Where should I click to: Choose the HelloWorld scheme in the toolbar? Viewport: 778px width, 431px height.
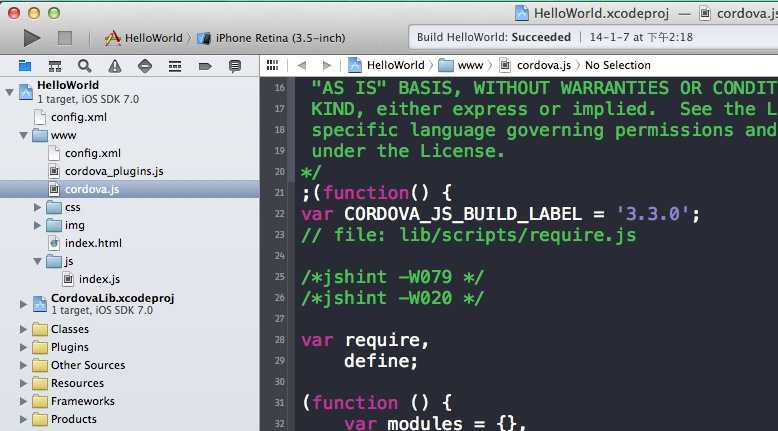pyautogui.click(x=143, y=38)
